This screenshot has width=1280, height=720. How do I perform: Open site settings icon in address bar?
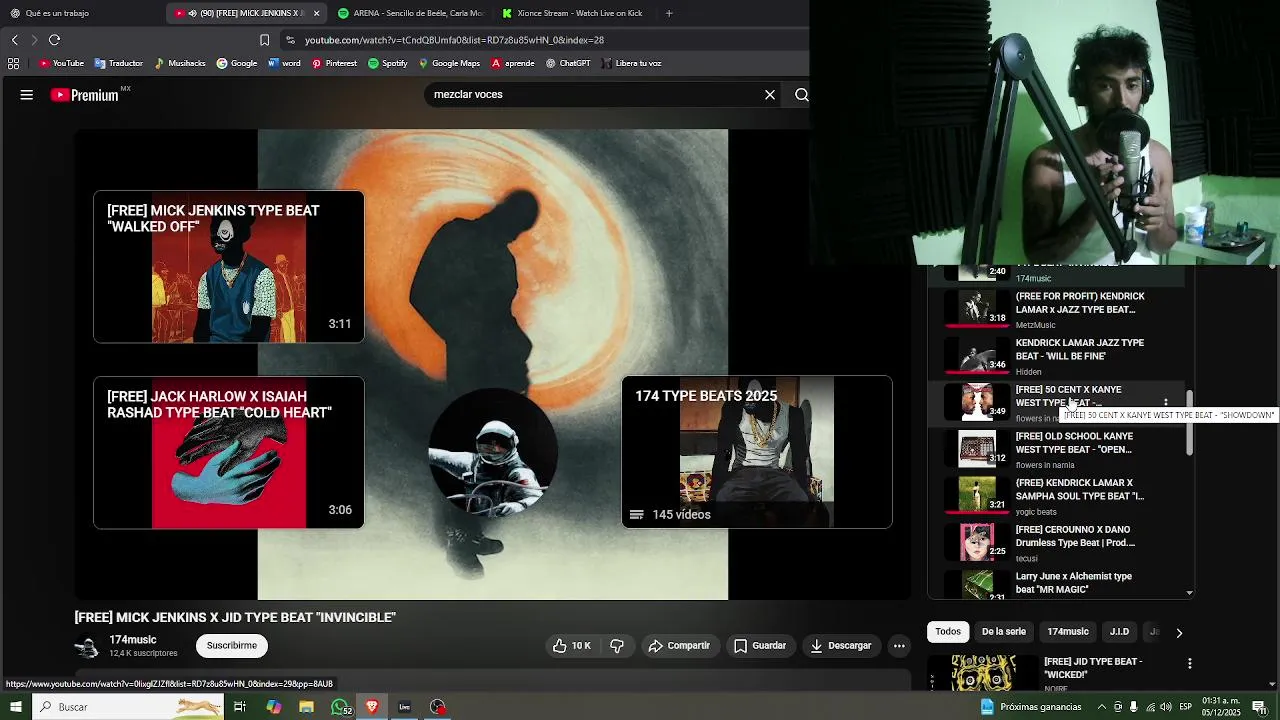tap(290, 40)
